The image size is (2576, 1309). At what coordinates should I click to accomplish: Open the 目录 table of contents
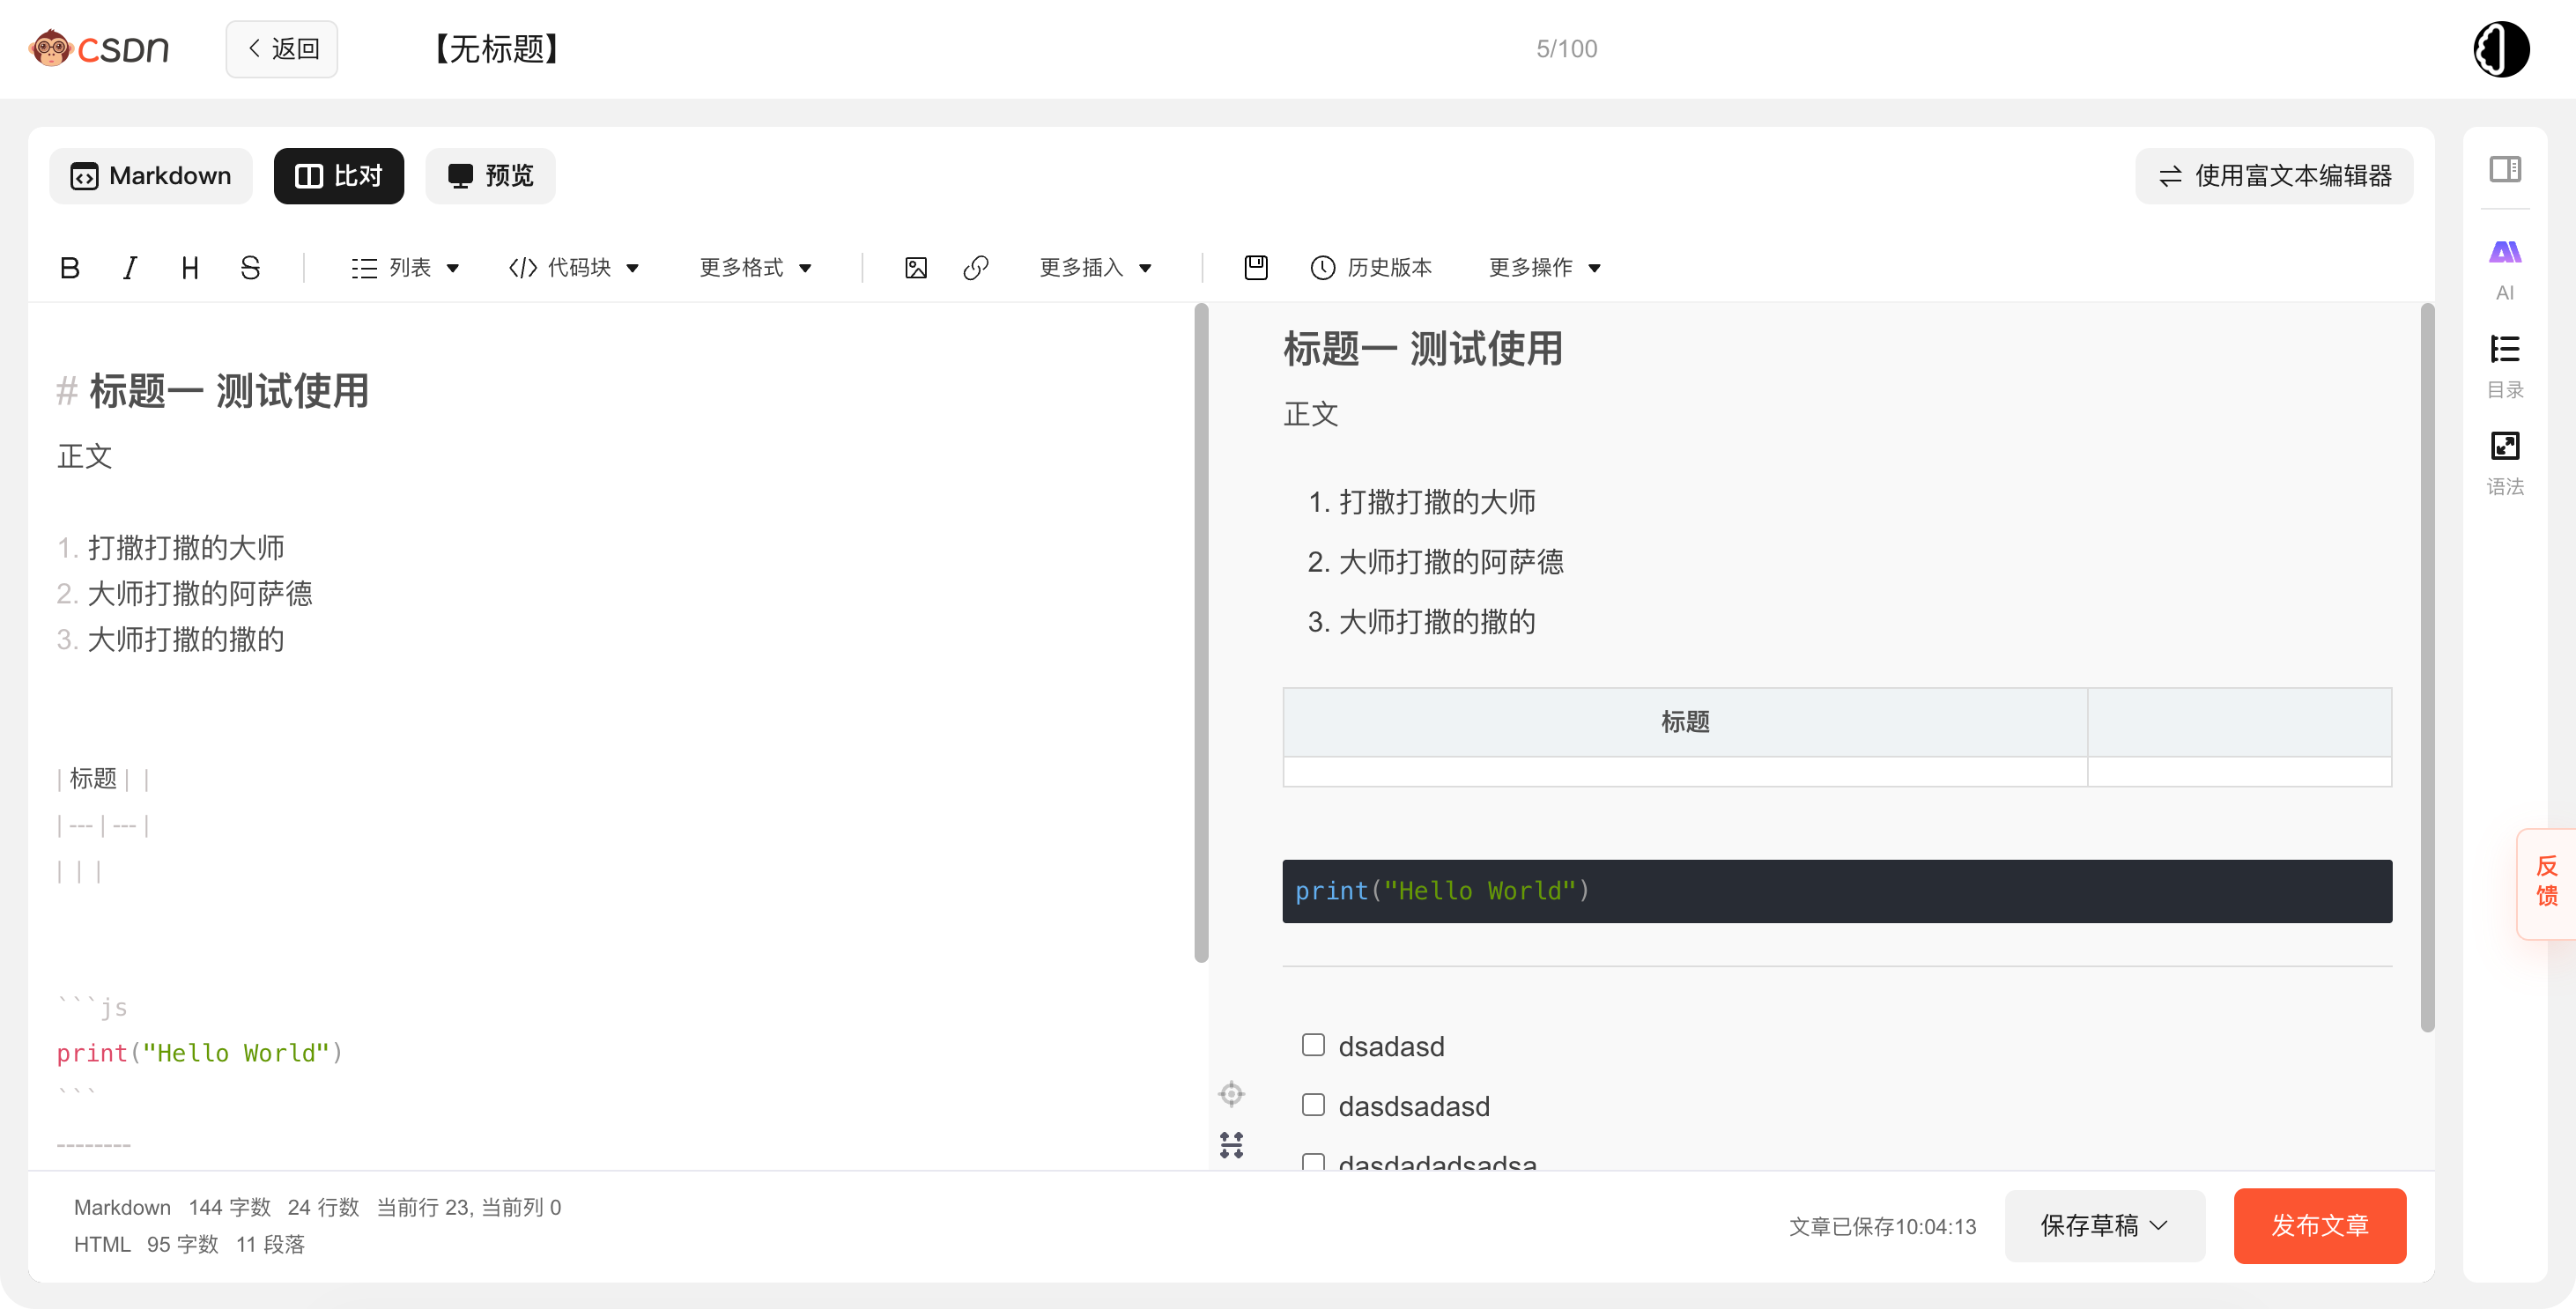pyautogui.click(x=2505, y=366)
